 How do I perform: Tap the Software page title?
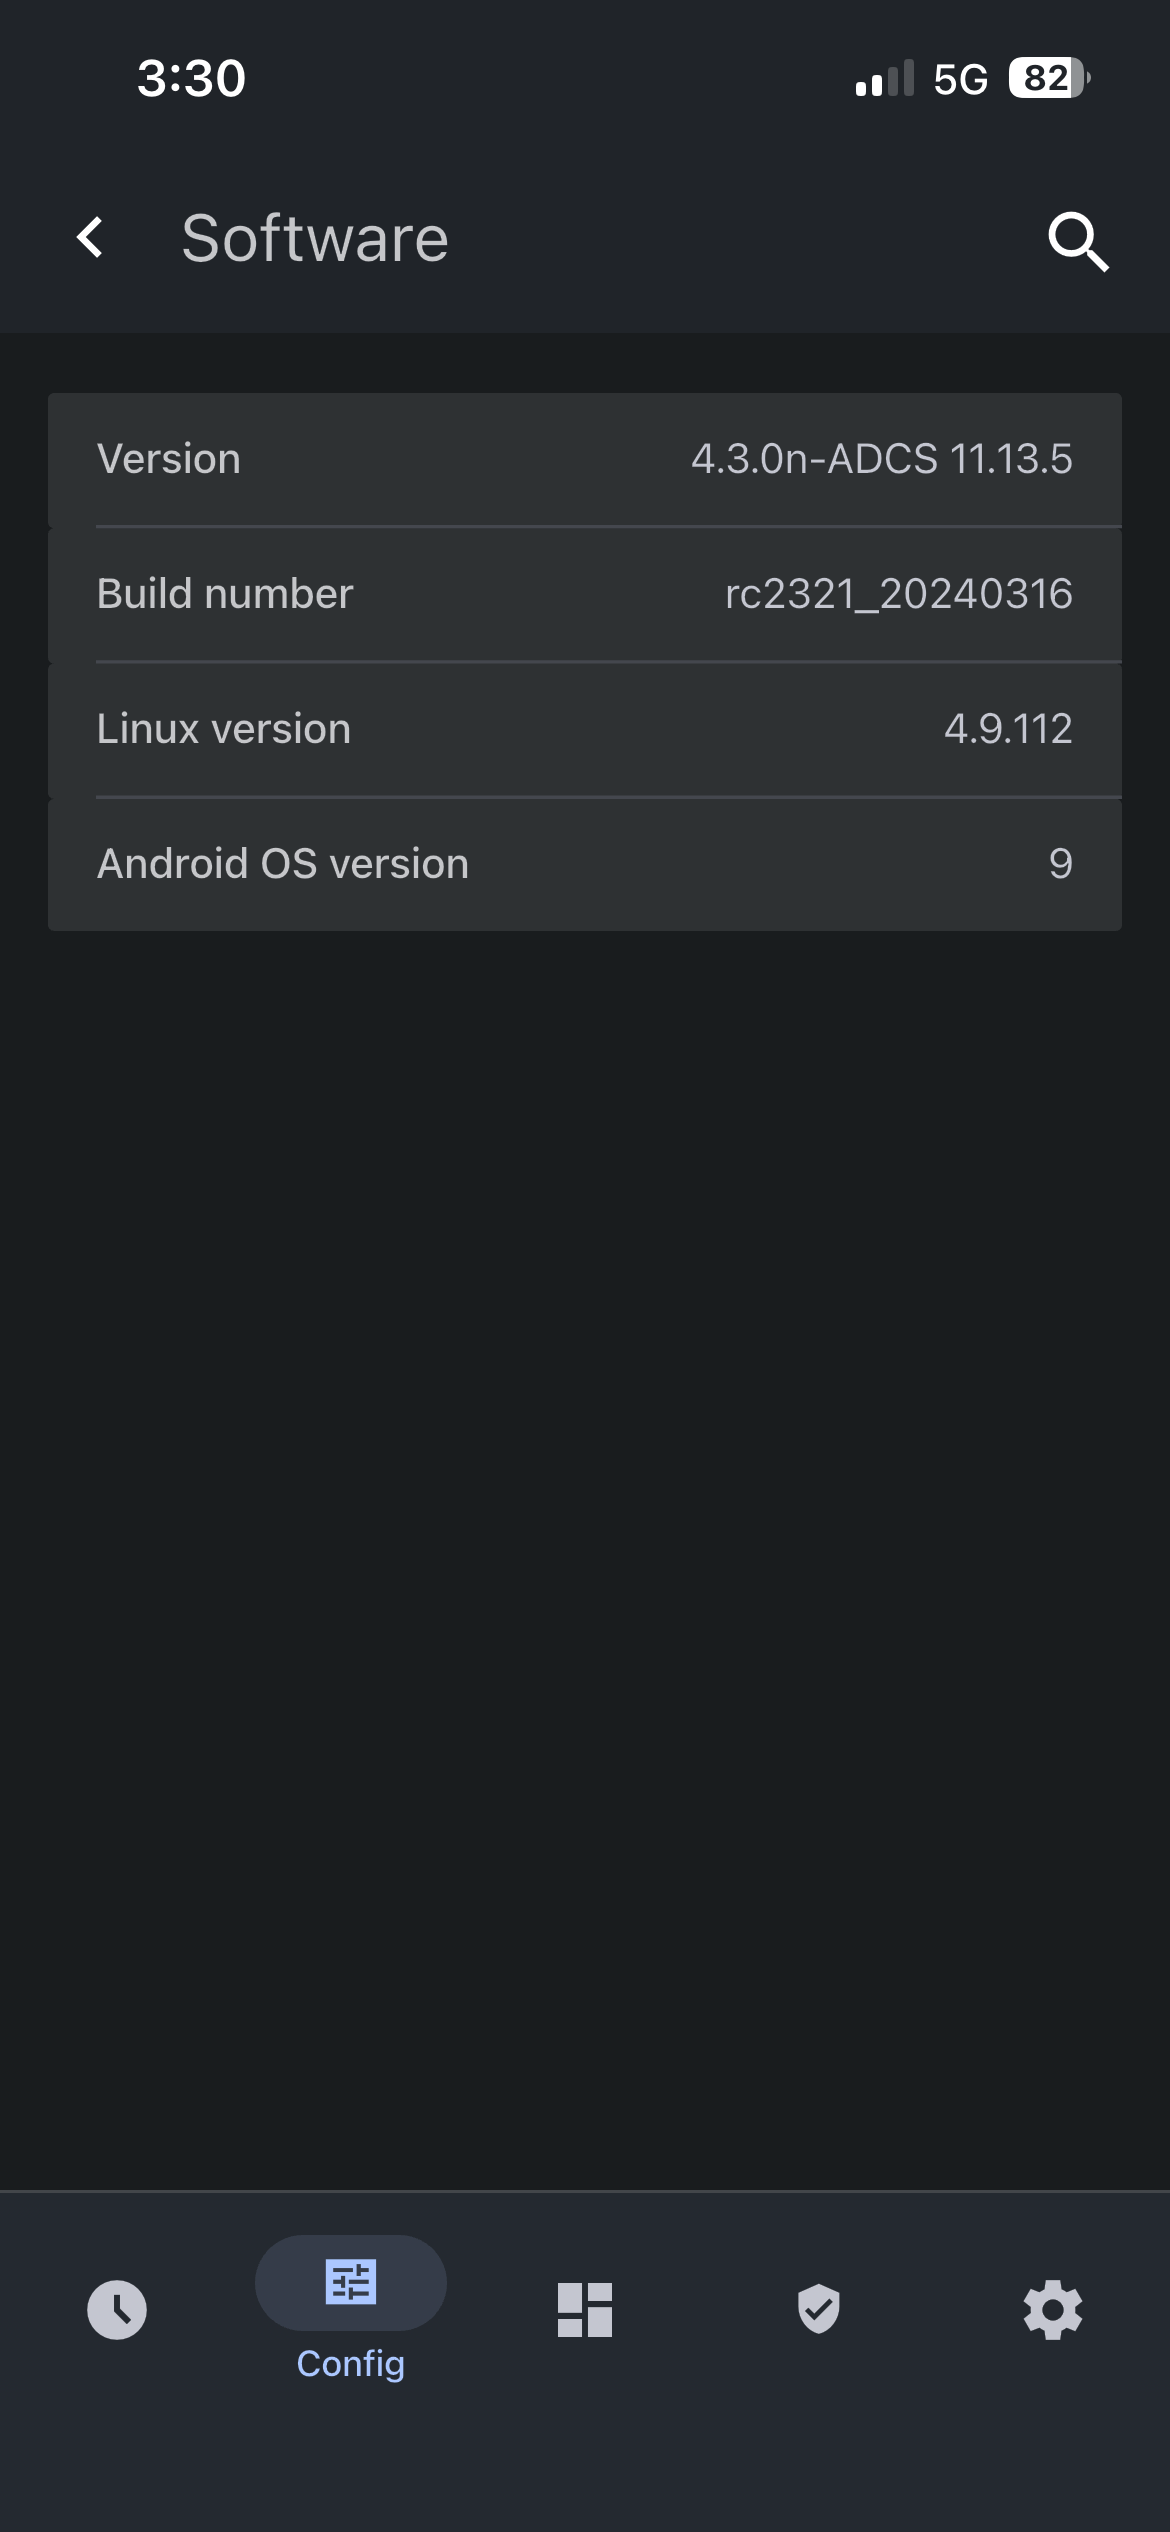pyautogui.click(x=315, y=239)
